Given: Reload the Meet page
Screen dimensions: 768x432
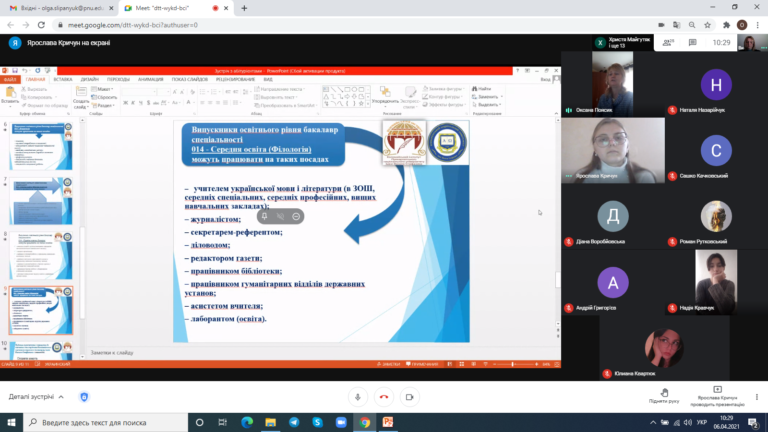Looking at the screenshot, I should 41,25.
